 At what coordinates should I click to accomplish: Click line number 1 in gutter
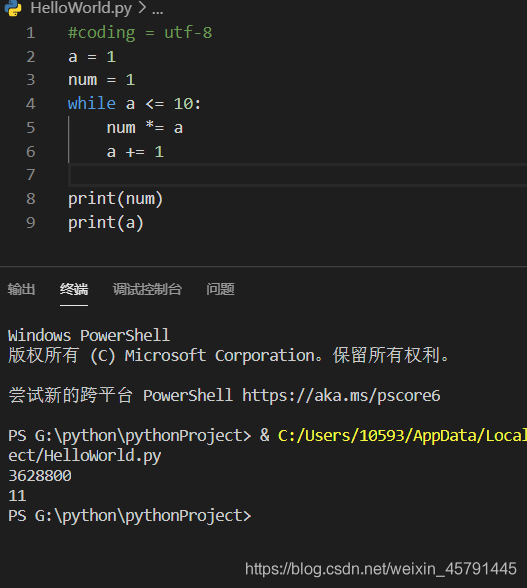pos(31,33)
